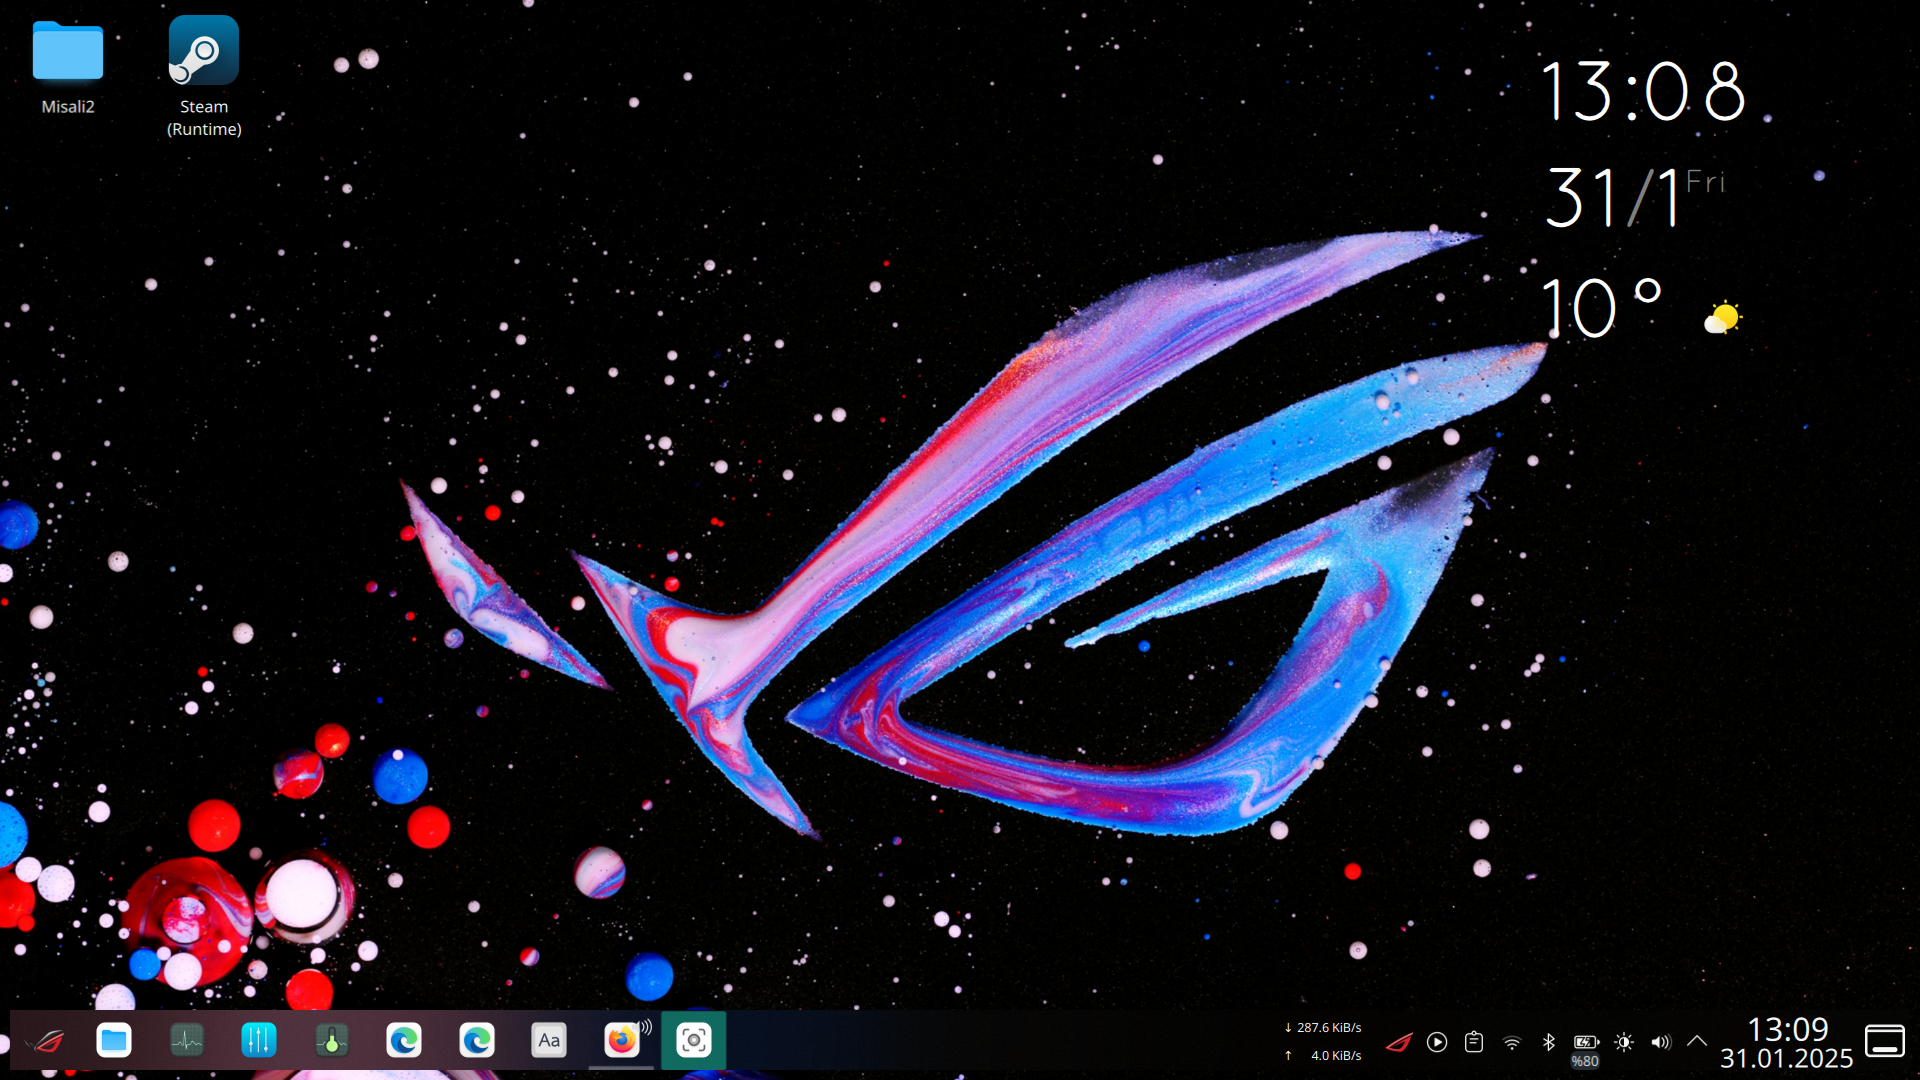Image resolution: width=1920 pixels, height=1080 pixels.
Task: Open the audio volume applet
Action: coord(1661,1043)
